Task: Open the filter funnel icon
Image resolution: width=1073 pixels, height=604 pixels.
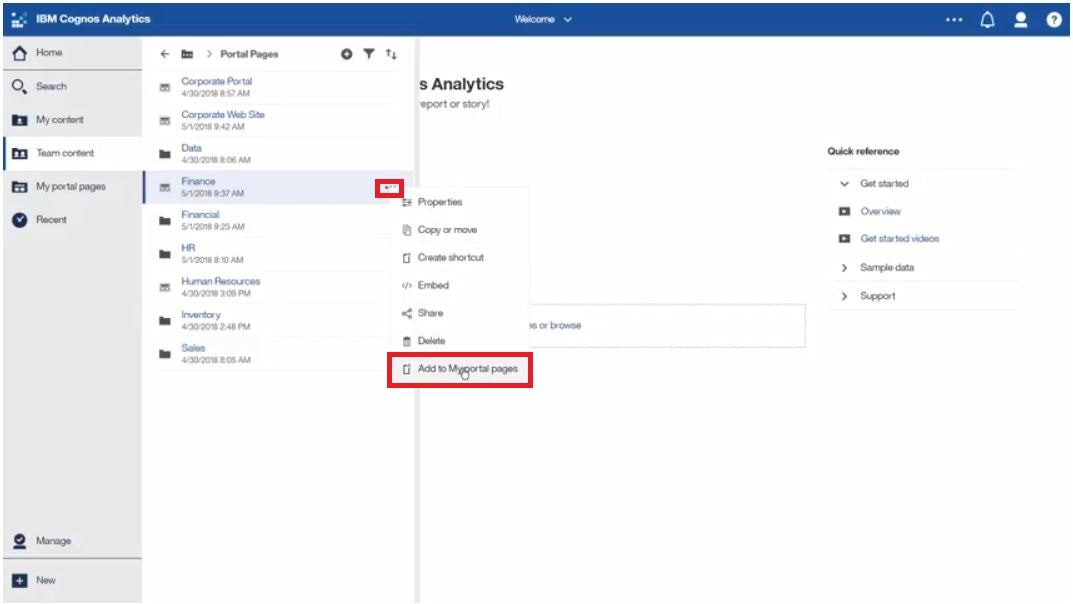Action: tap(369, 53)
